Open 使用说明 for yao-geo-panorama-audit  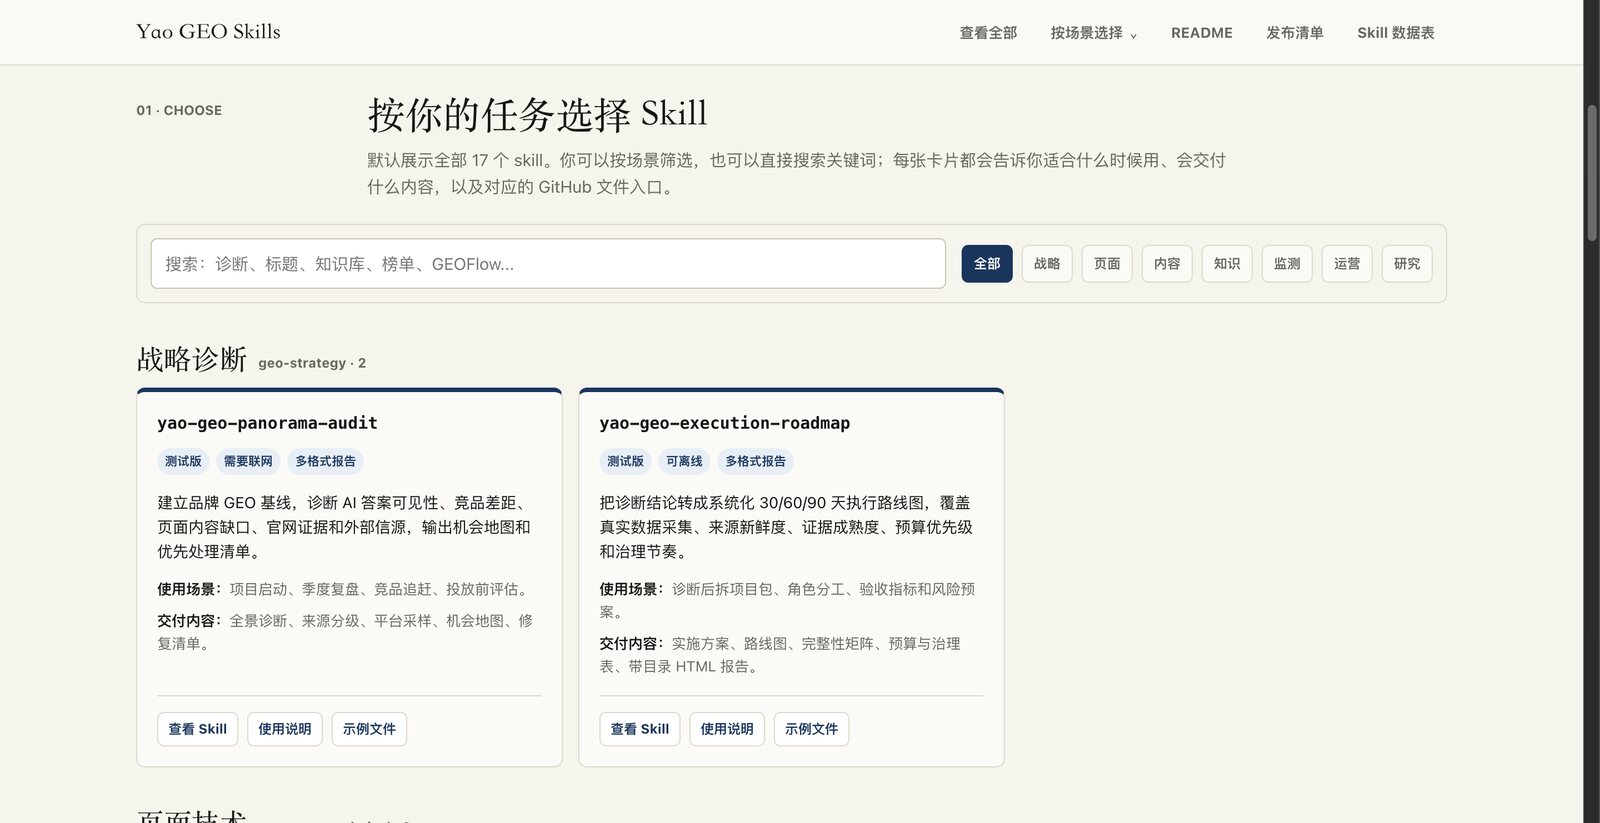[x=285, y=729]
